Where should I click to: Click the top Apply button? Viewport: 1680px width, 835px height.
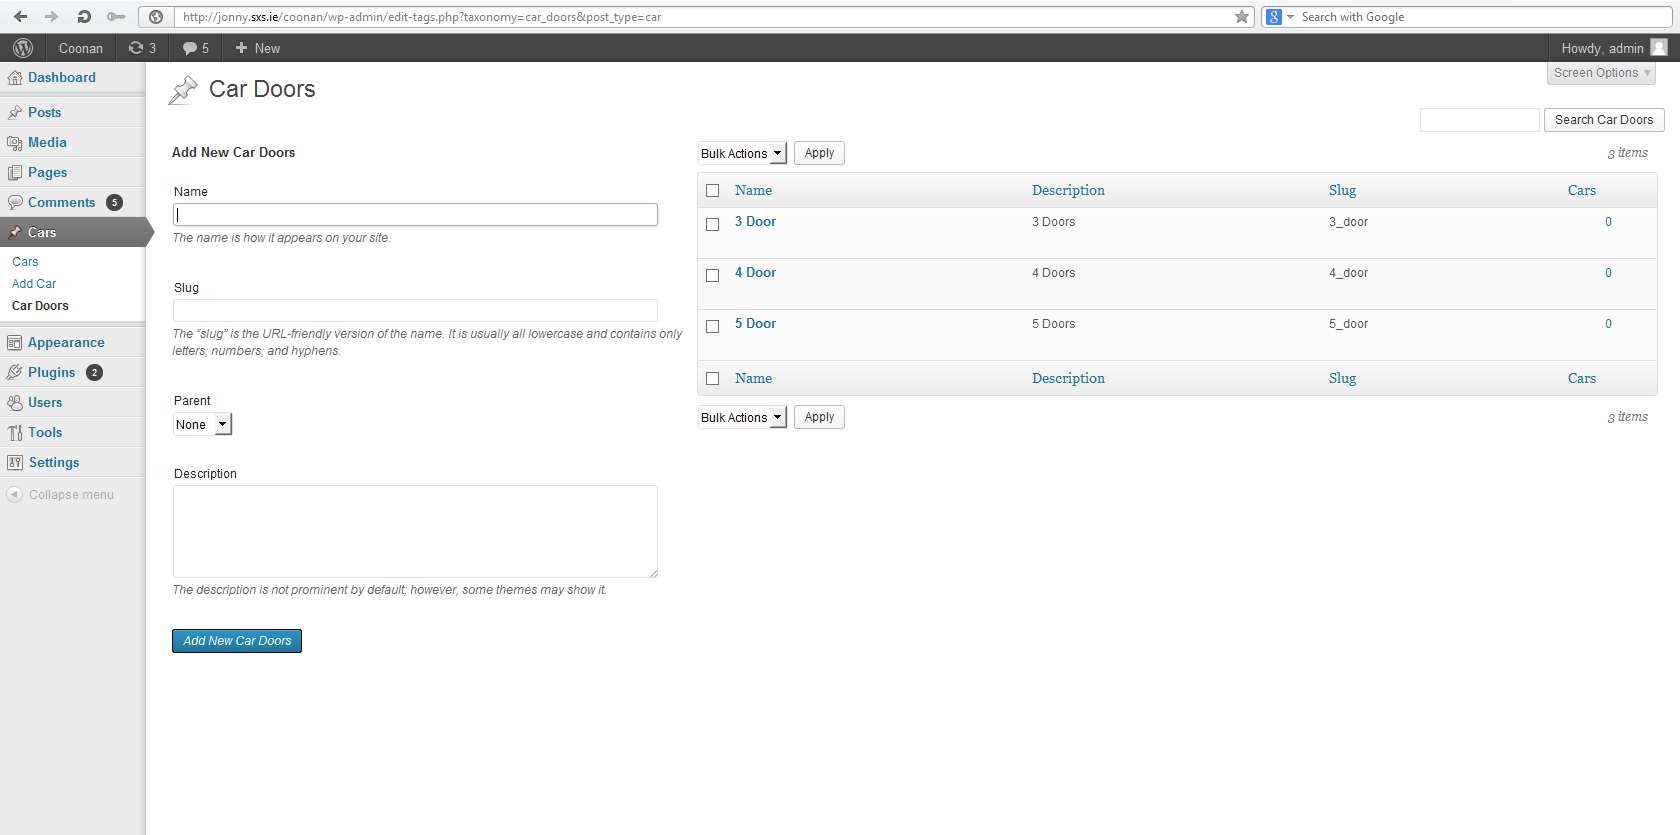(819, 153)
